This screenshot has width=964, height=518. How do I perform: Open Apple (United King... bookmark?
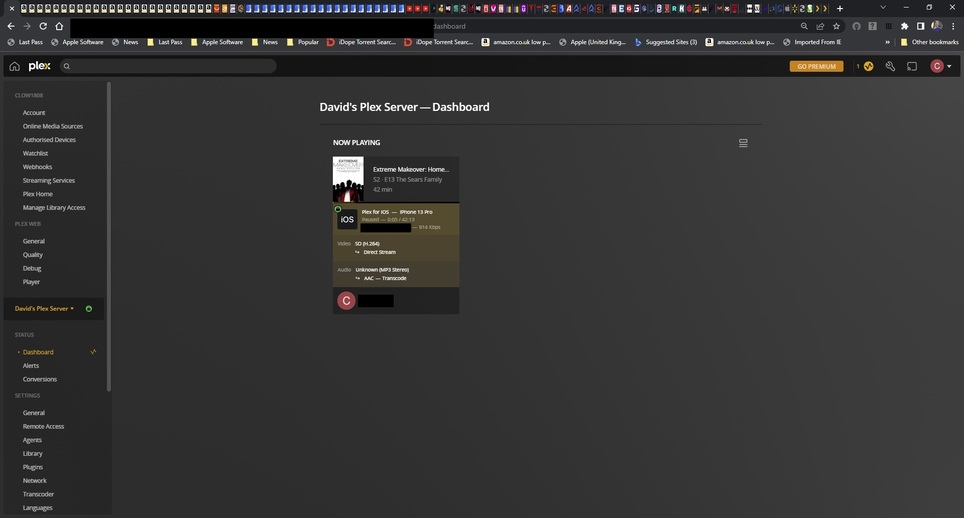[592, 42]
